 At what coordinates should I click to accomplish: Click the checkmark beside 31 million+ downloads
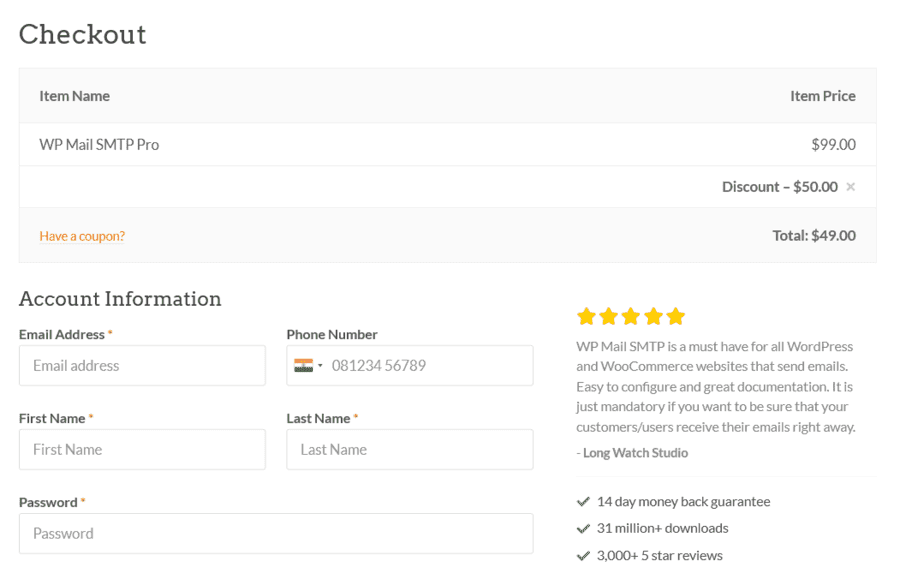tap(583, 528)
